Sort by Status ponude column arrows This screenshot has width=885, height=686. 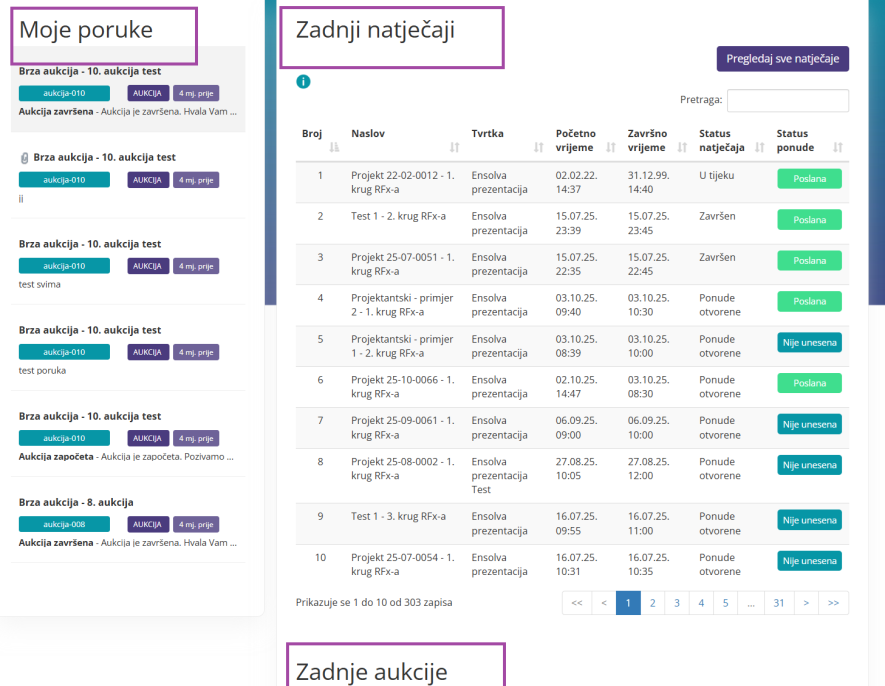coord(838,147)
